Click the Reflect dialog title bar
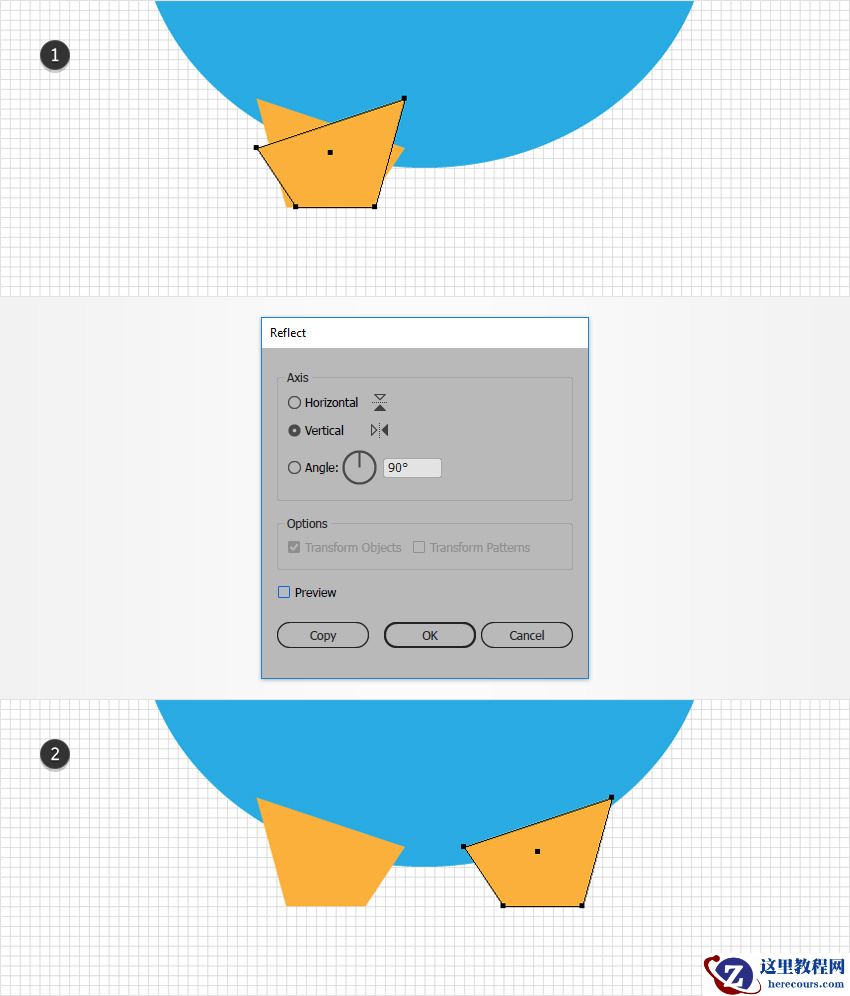850x996 pixels. pyautogui.click(x=425, y=333)
